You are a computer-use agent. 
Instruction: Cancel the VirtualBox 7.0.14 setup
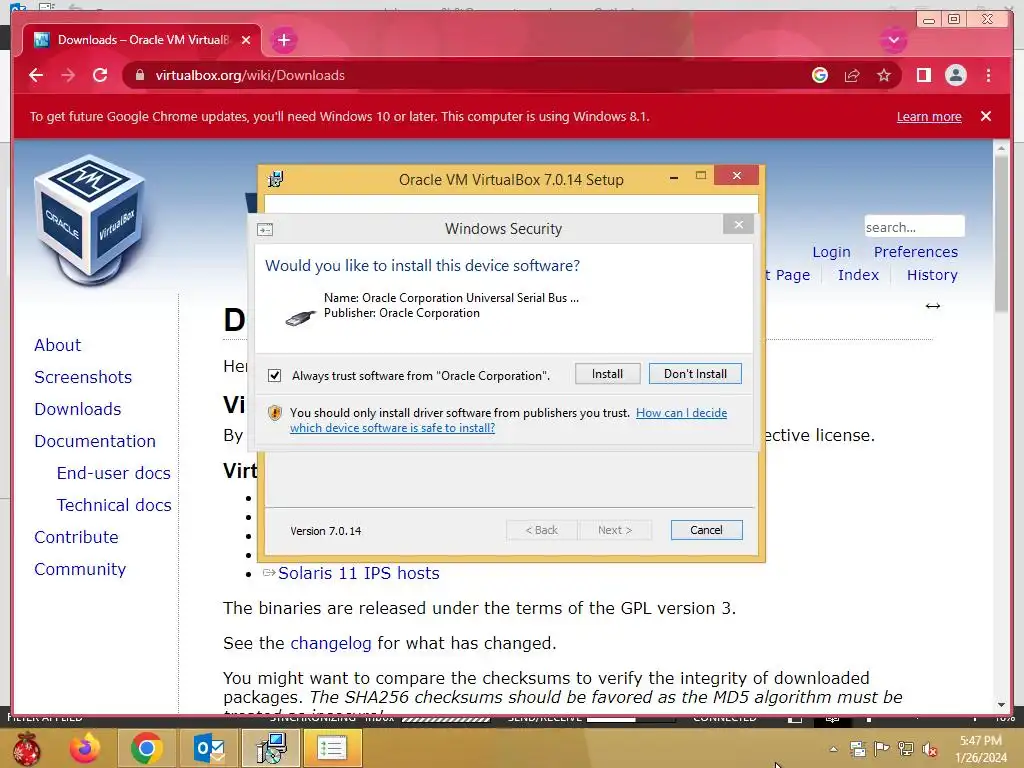tap(706, 530)
